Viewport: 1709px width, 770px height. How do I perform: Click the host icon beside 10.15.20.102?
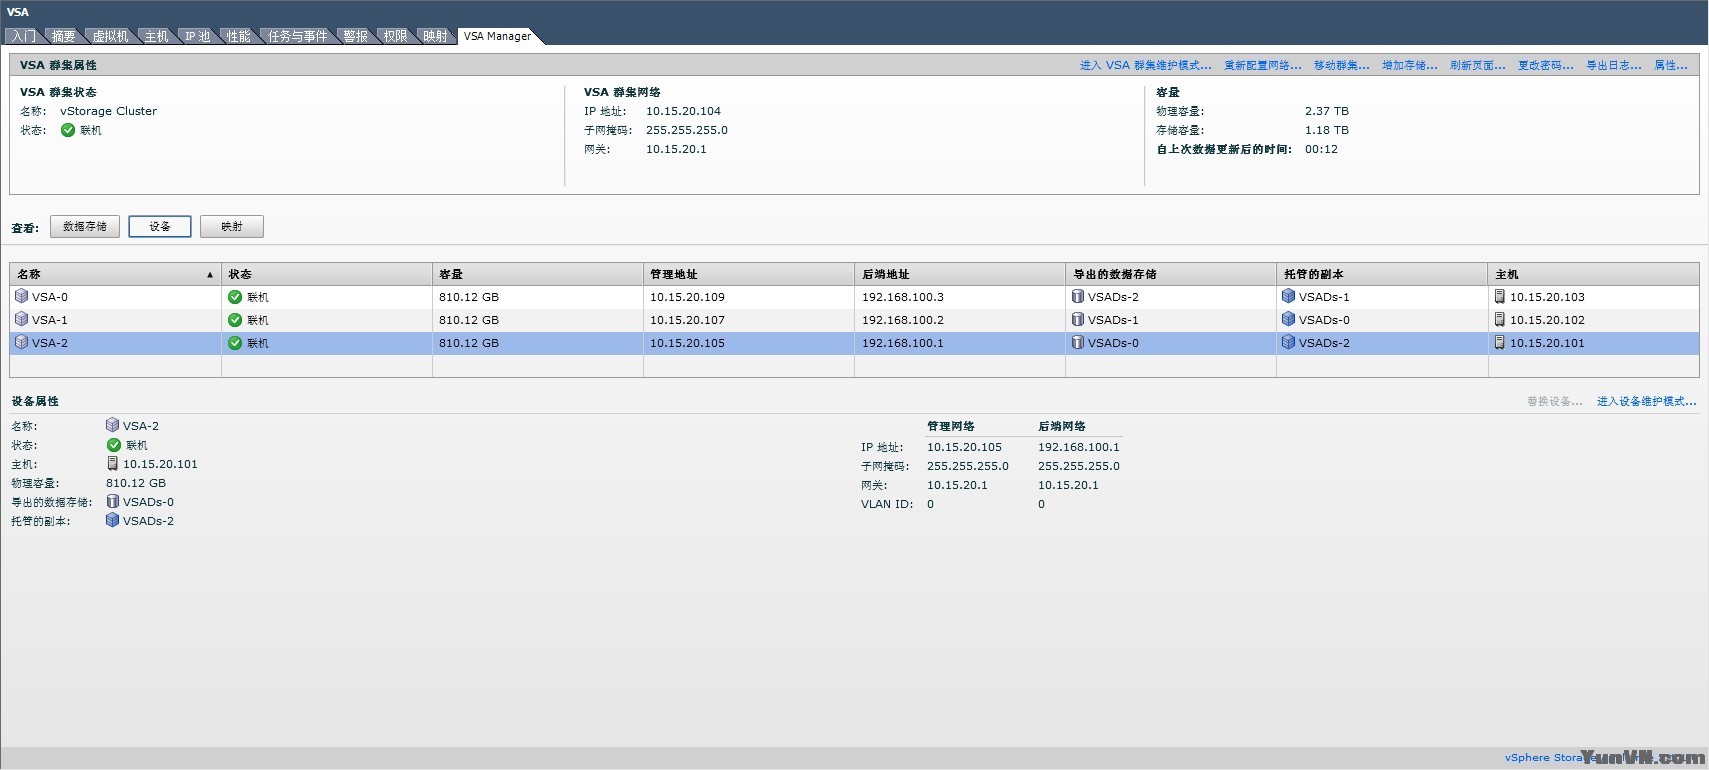pos(1500,320)
